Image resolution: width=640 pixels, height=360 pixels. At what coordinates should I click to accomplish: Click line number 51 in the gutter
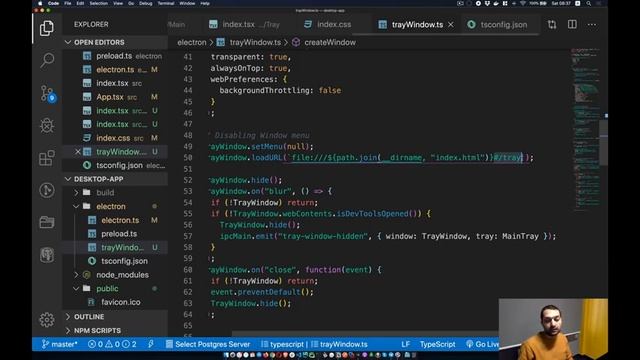coord(188,169)
